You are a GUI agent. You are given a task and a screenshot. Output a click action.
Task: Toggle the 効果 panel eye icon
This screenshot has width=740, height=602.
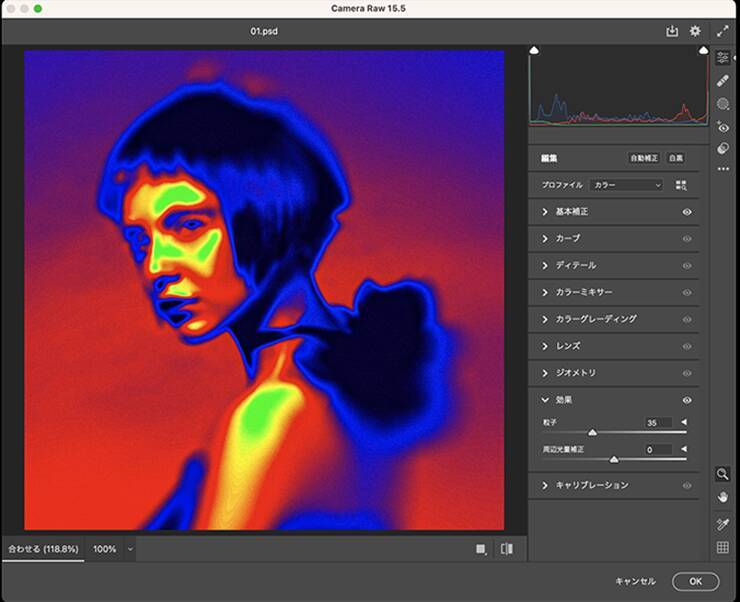[687, 400]
